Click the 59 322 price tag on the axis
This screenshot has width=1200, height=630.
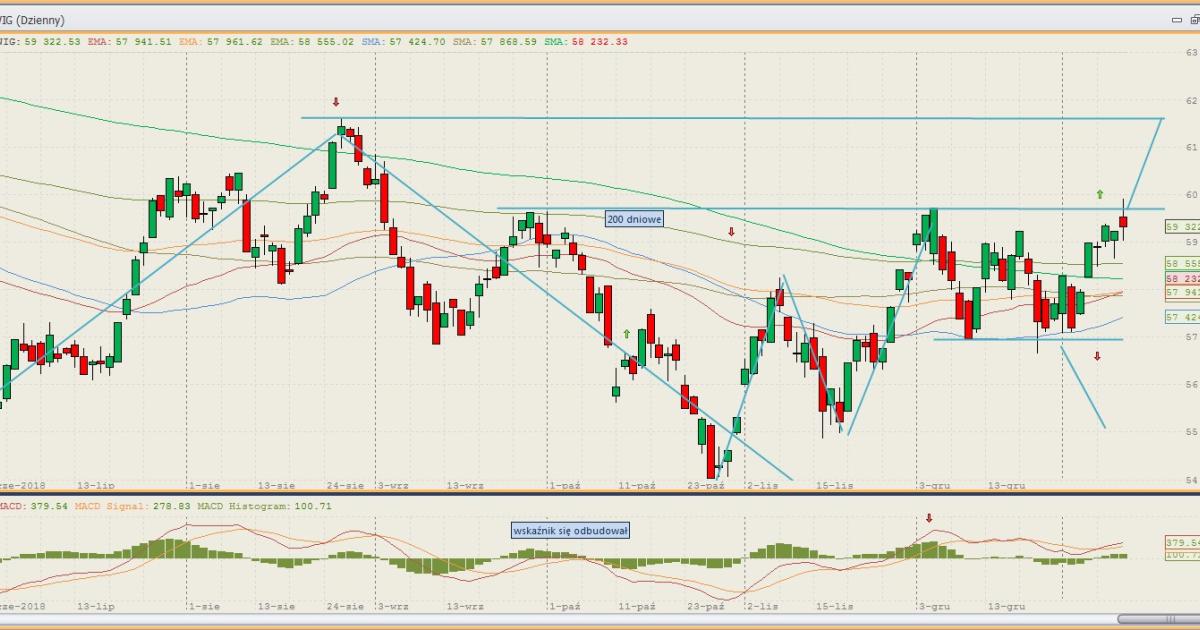click(x=1182, y=227)
